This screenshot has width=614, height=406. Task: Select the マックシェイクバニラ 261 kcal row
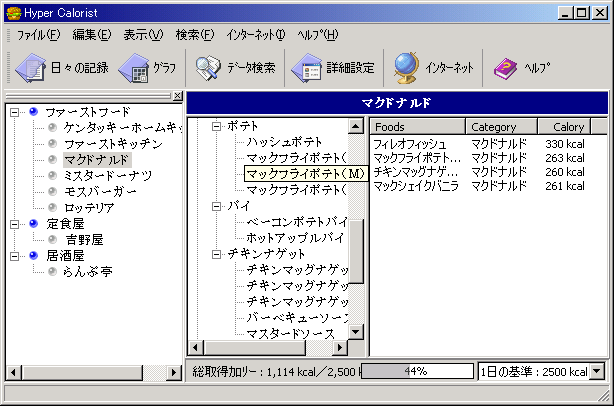[x=479, y=186]
